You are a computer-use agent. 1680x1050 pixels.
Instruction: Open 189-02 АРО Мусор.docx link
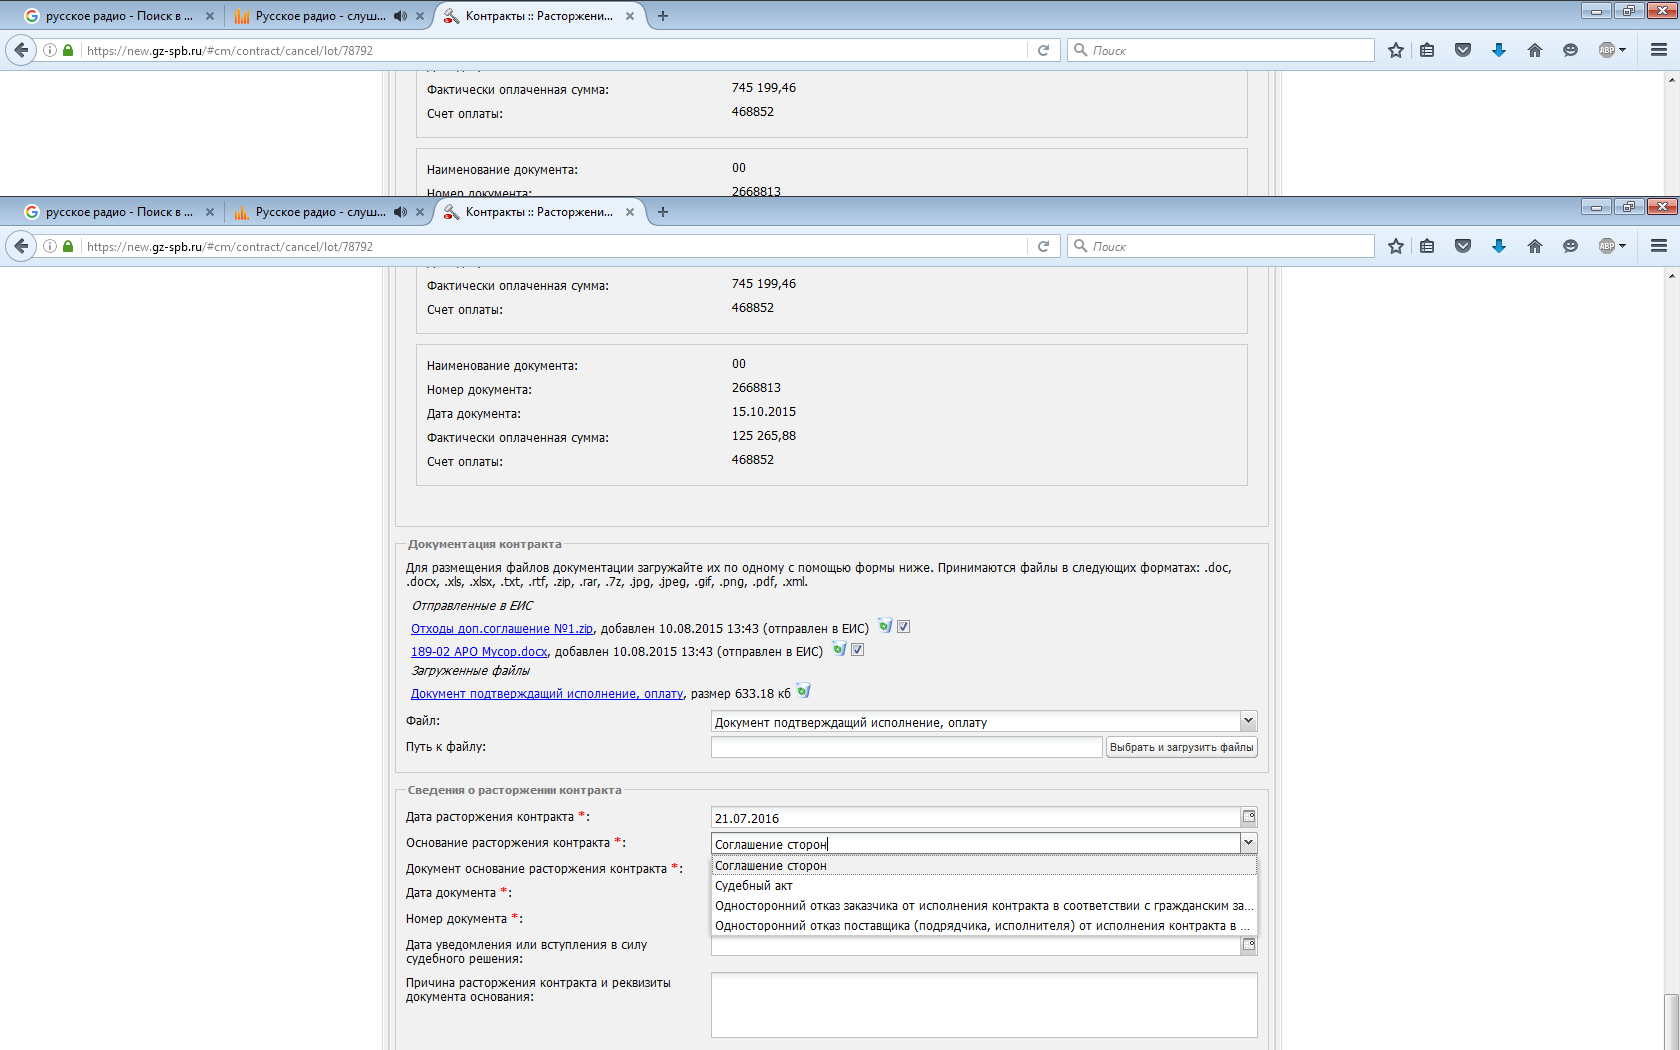(x=479, y=652)
